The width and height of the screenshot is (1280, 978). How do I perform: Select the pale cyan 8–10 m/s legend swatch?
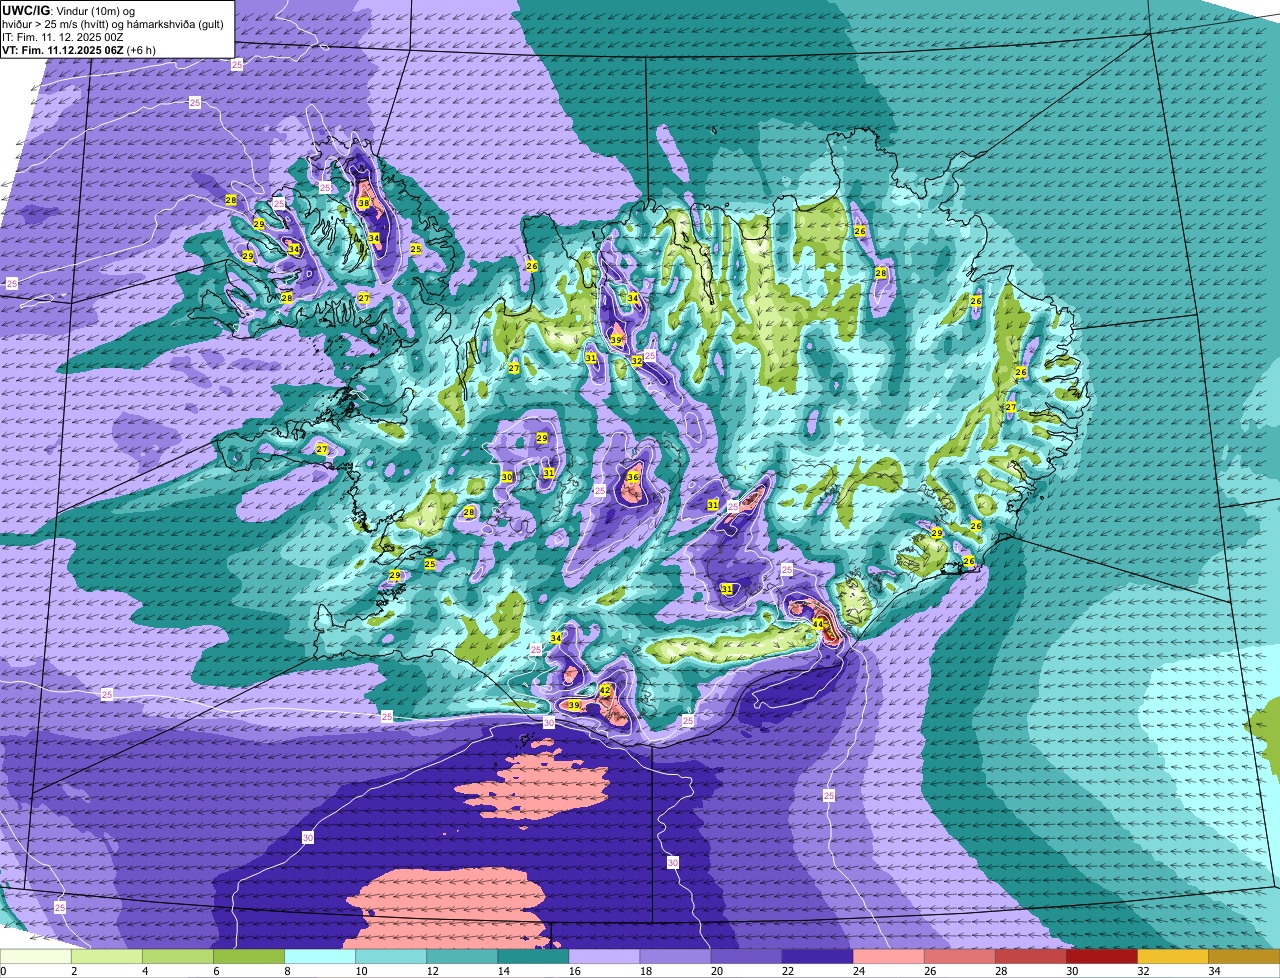coord(320,956)
